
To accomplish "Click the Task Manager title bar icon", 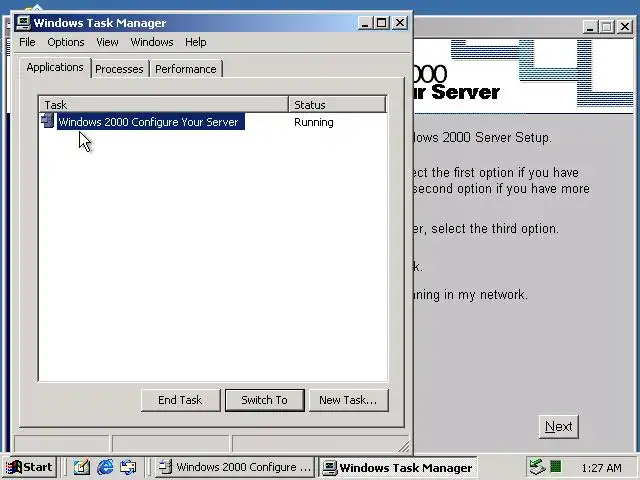I will 23,23.
